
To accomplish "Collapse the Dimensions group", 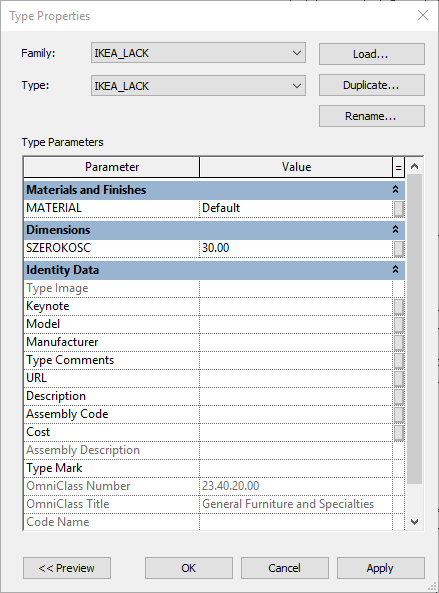I will coord(396,230).
